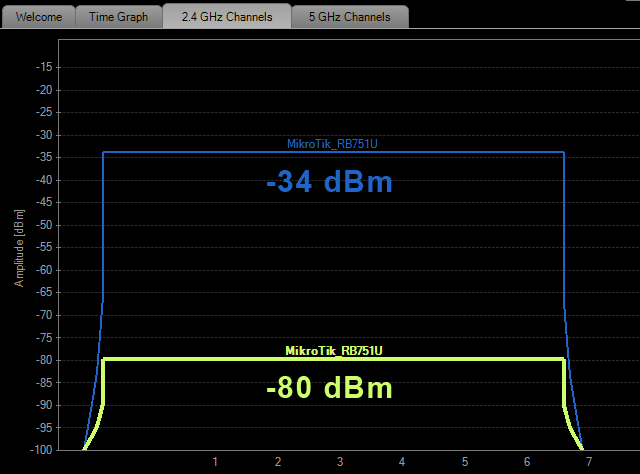Click channel 5 on the x-axis
This screenshot has width=640, height=474.
(465, 462)
